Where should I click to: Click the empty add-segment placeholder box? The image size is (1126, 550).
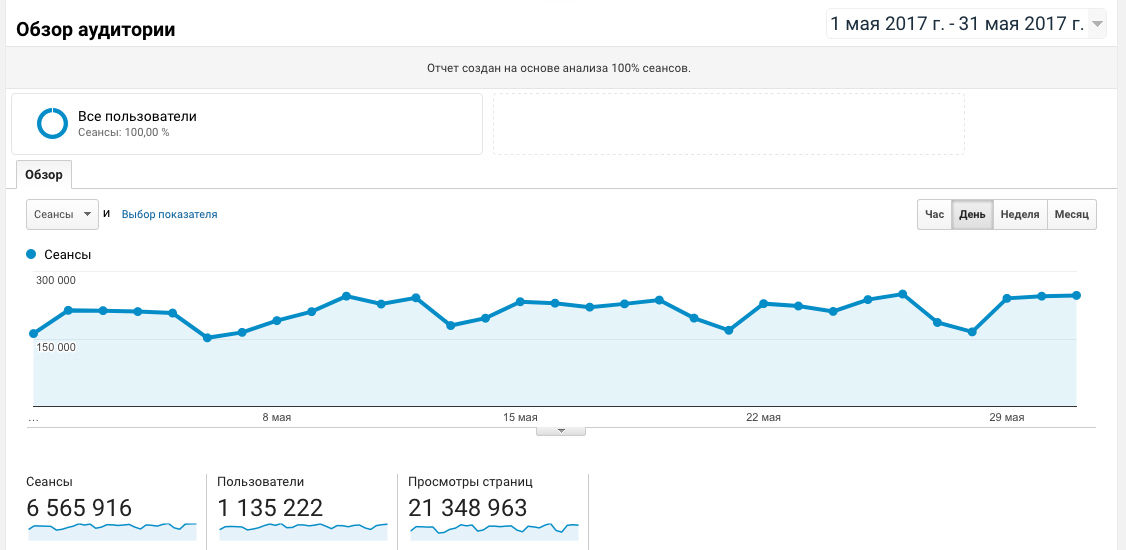(729, 123)
